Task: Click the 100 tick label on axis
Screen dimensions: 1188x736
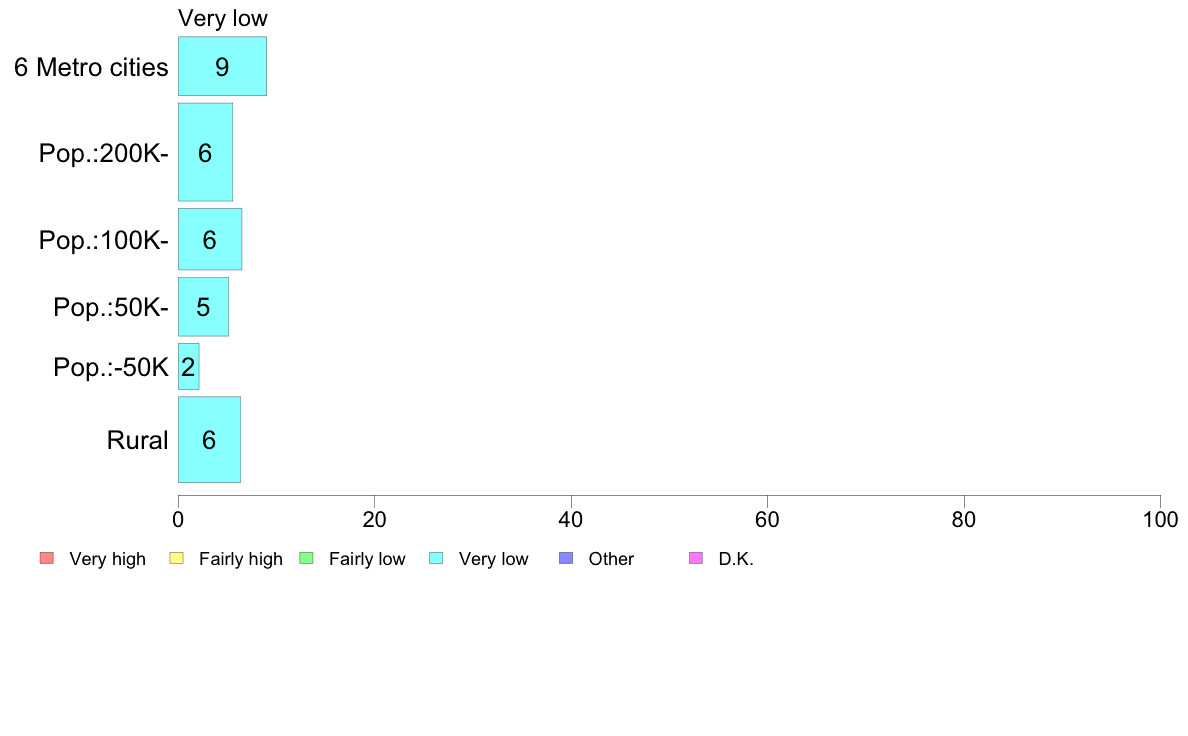Action: coord(1160,519)
